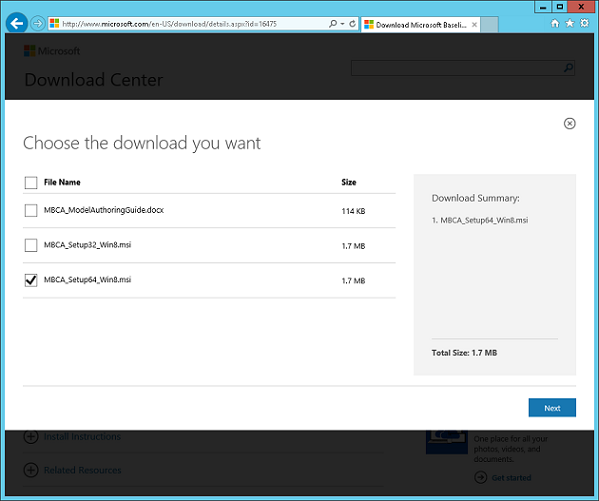Click the browser forward arrow button
The image size is (599, 501).
37,24
